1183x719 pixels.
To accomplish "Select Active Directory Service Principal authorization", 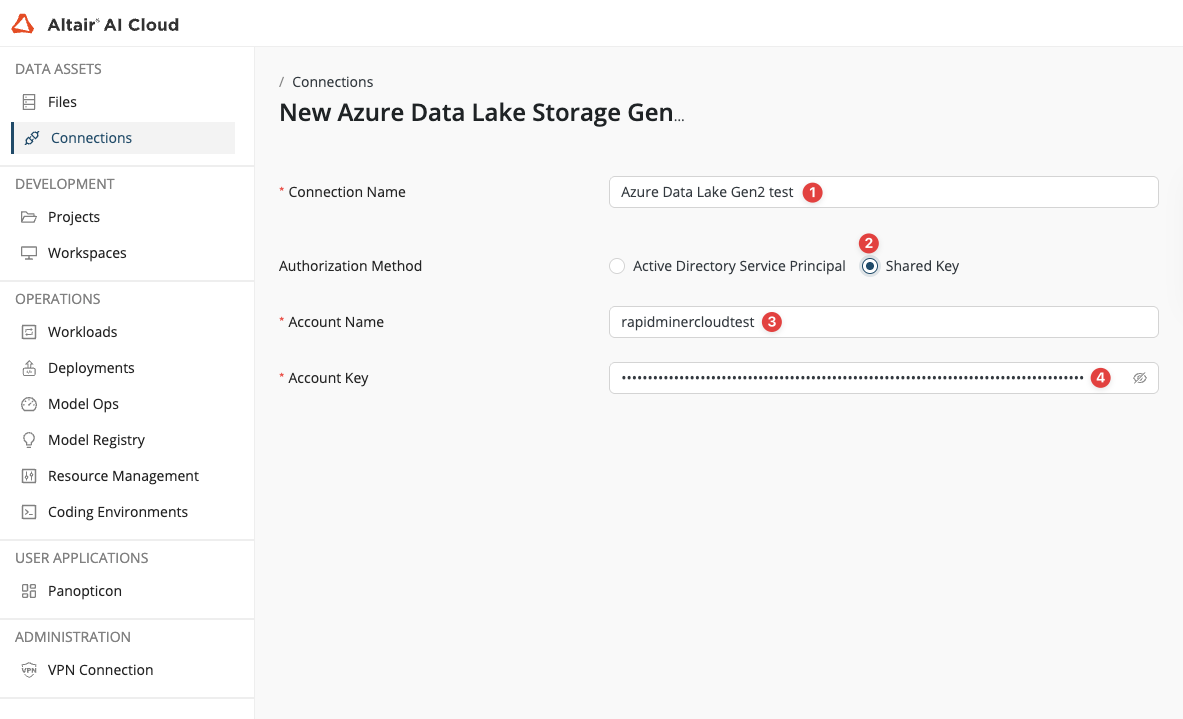I will pyautogui.click(x=617, y=266).
